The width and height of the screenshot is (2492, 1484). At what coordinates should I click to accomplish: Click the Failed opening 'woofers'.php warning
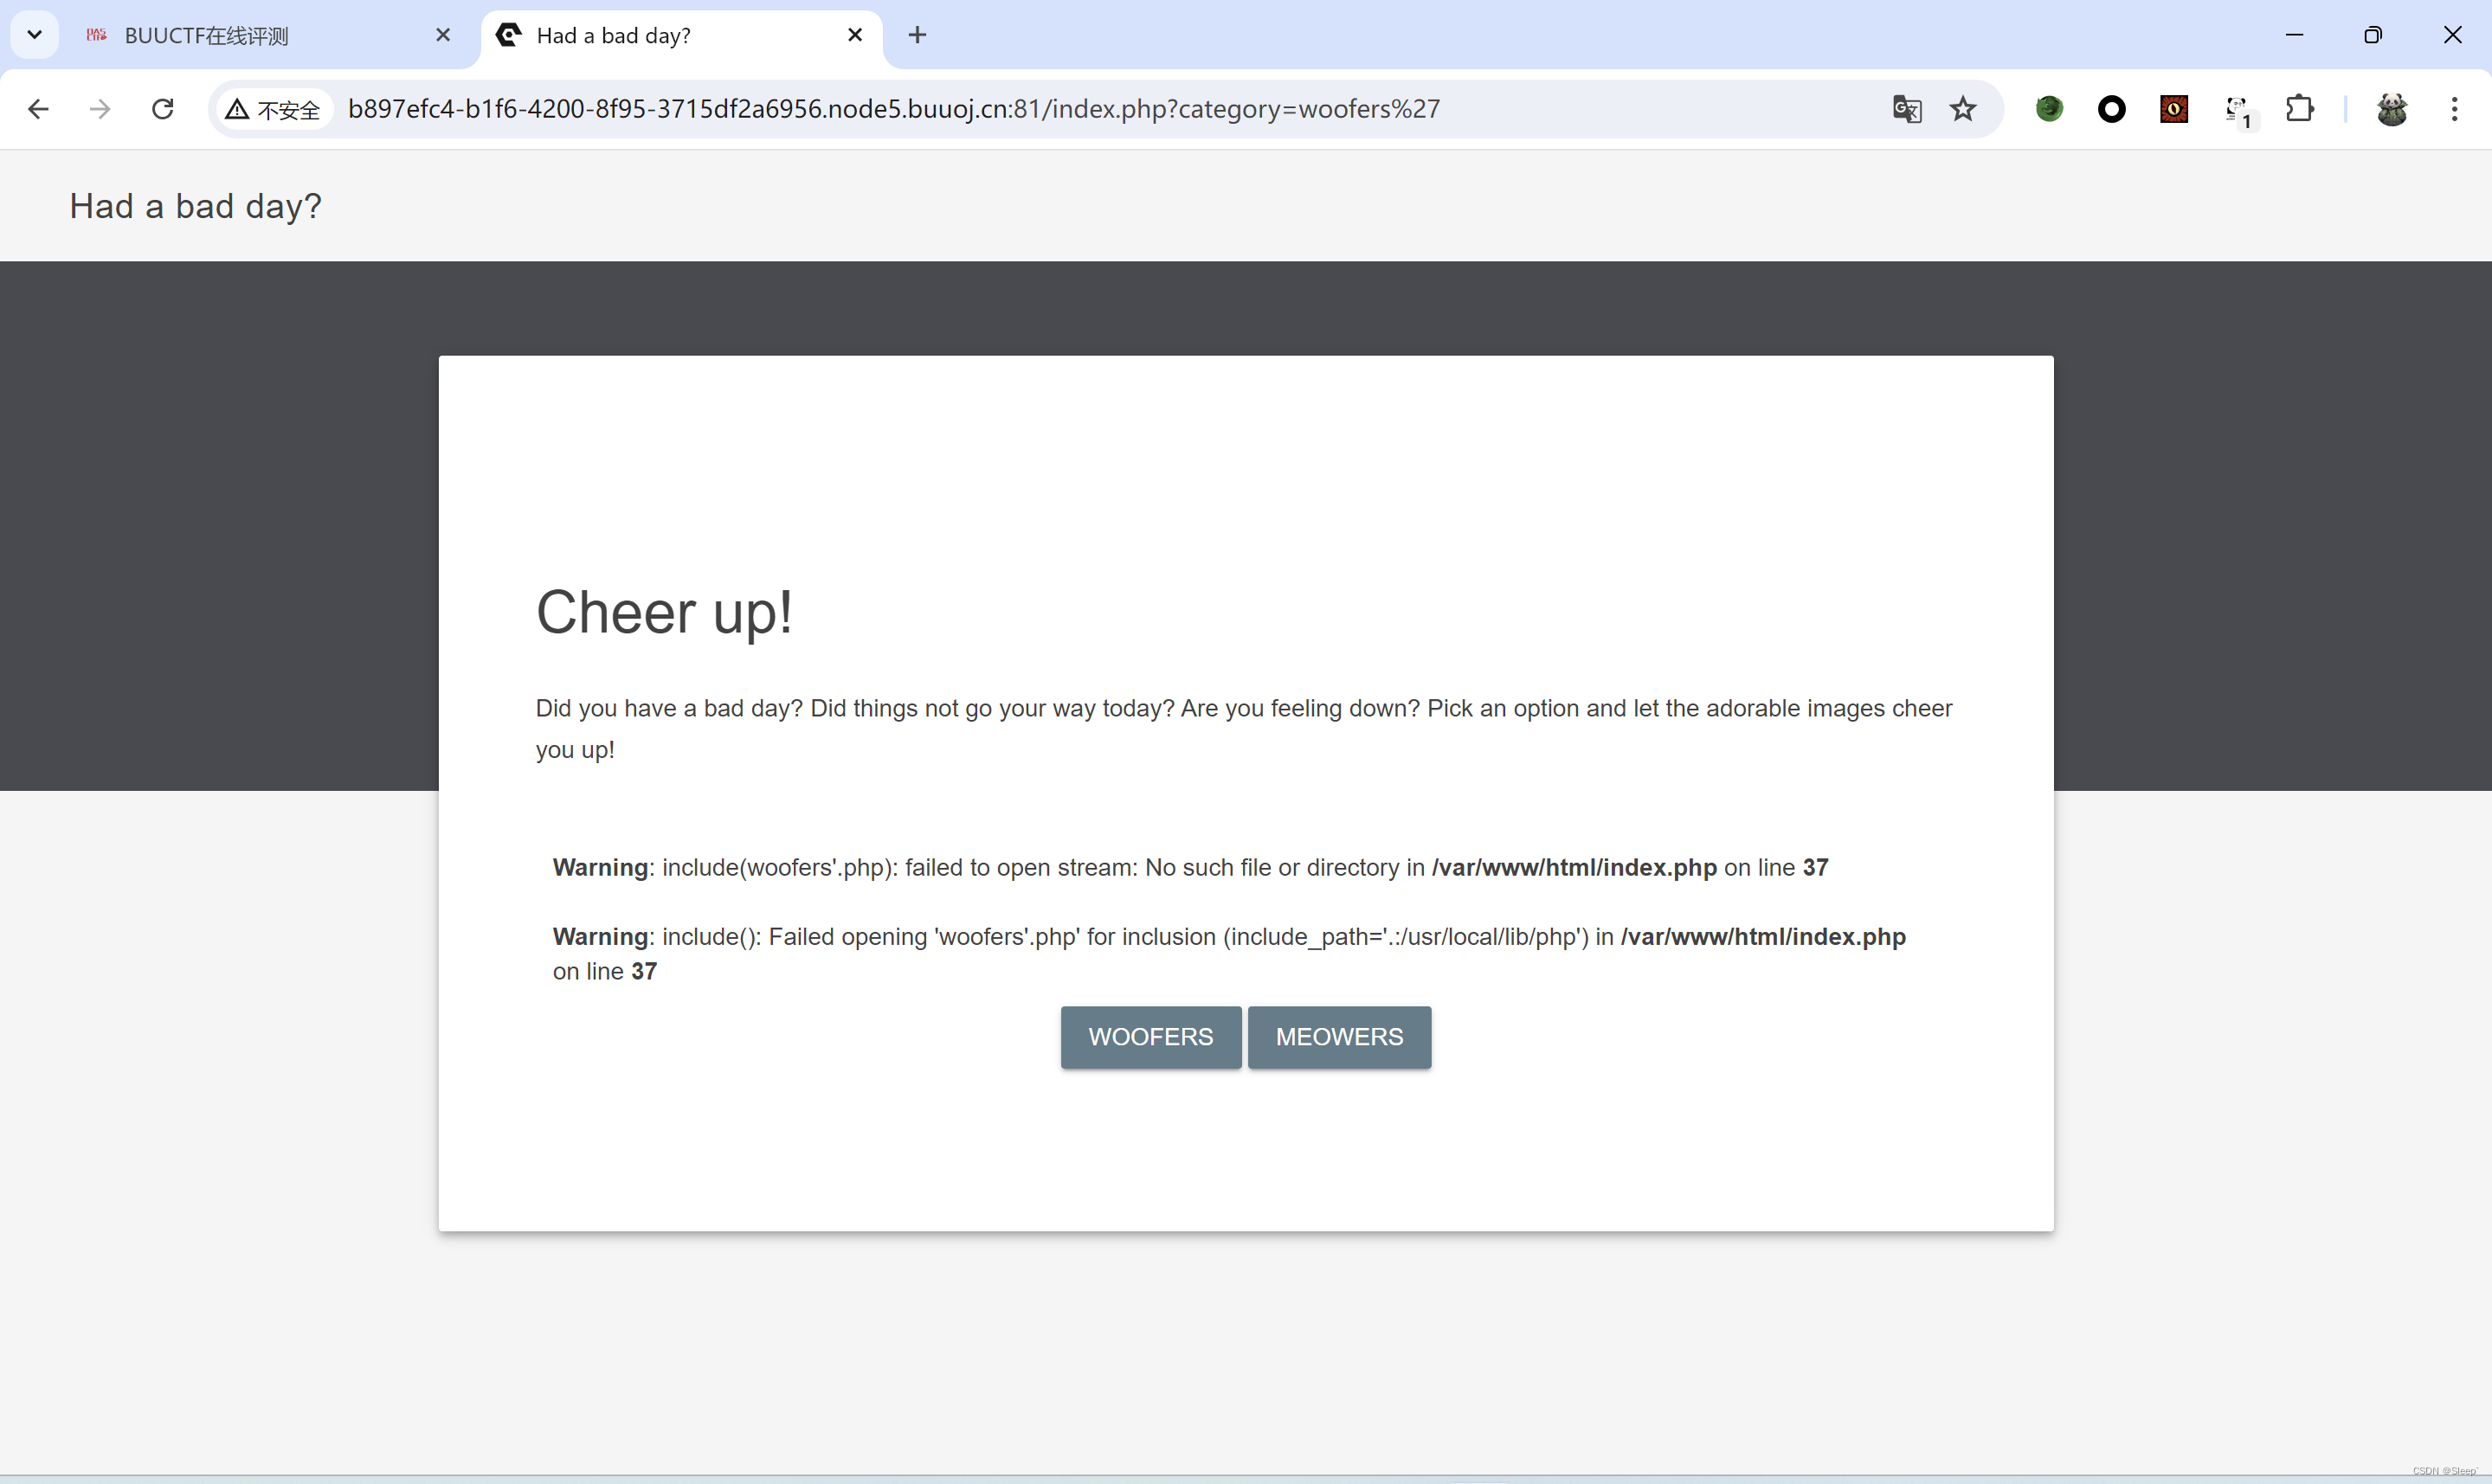pyautogui.click(x=1229, y=953)
